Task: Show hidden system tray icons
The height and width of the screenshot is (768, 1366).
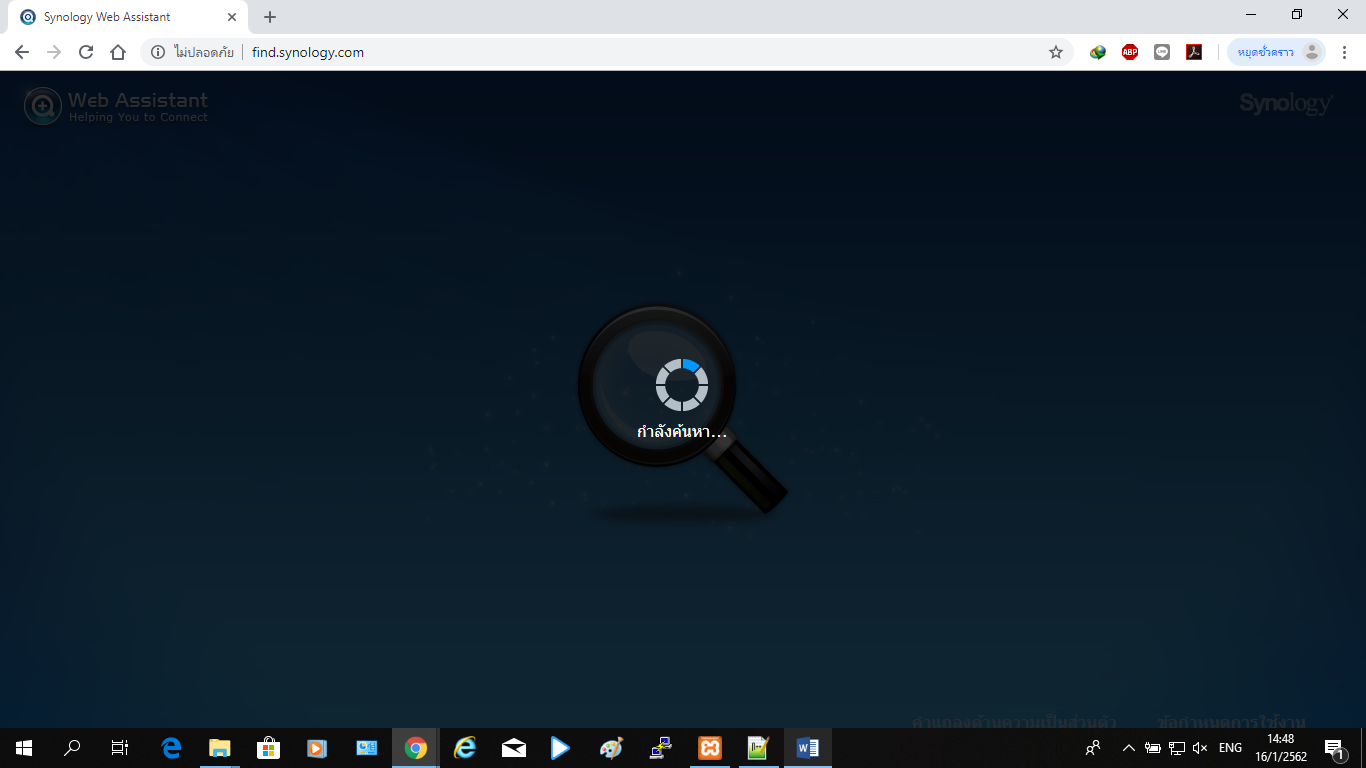Action: tap(1128, 748)
